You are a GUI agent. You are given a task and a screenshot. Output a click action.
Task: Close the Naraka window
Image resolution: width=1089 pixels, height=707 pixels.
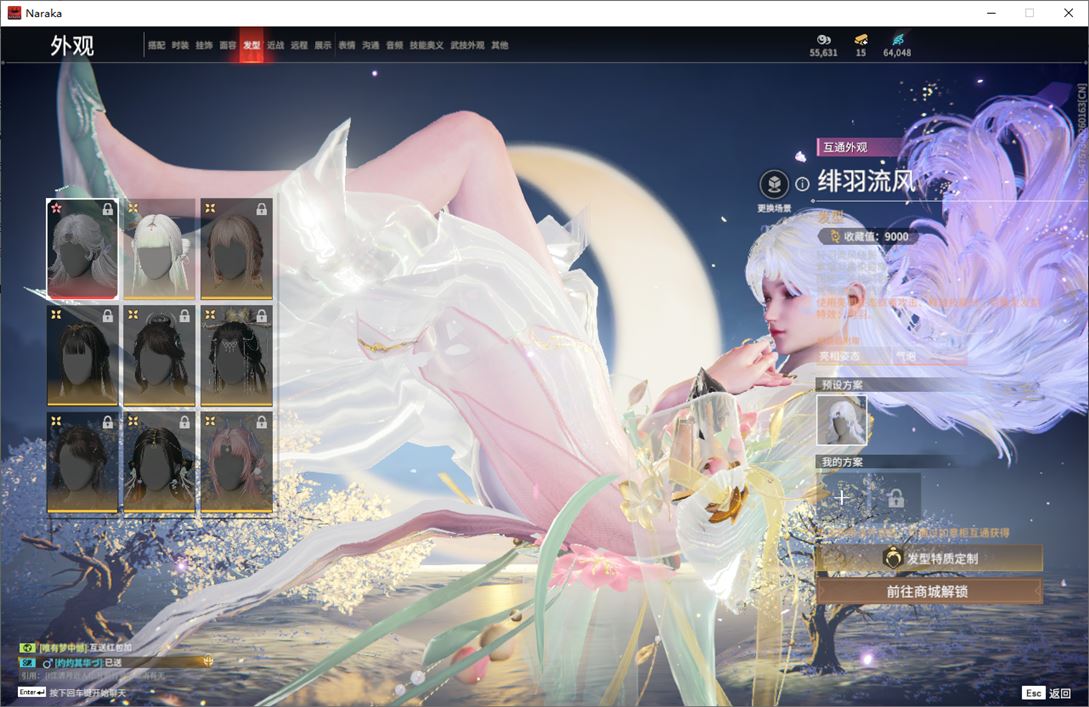[1068, 13]
